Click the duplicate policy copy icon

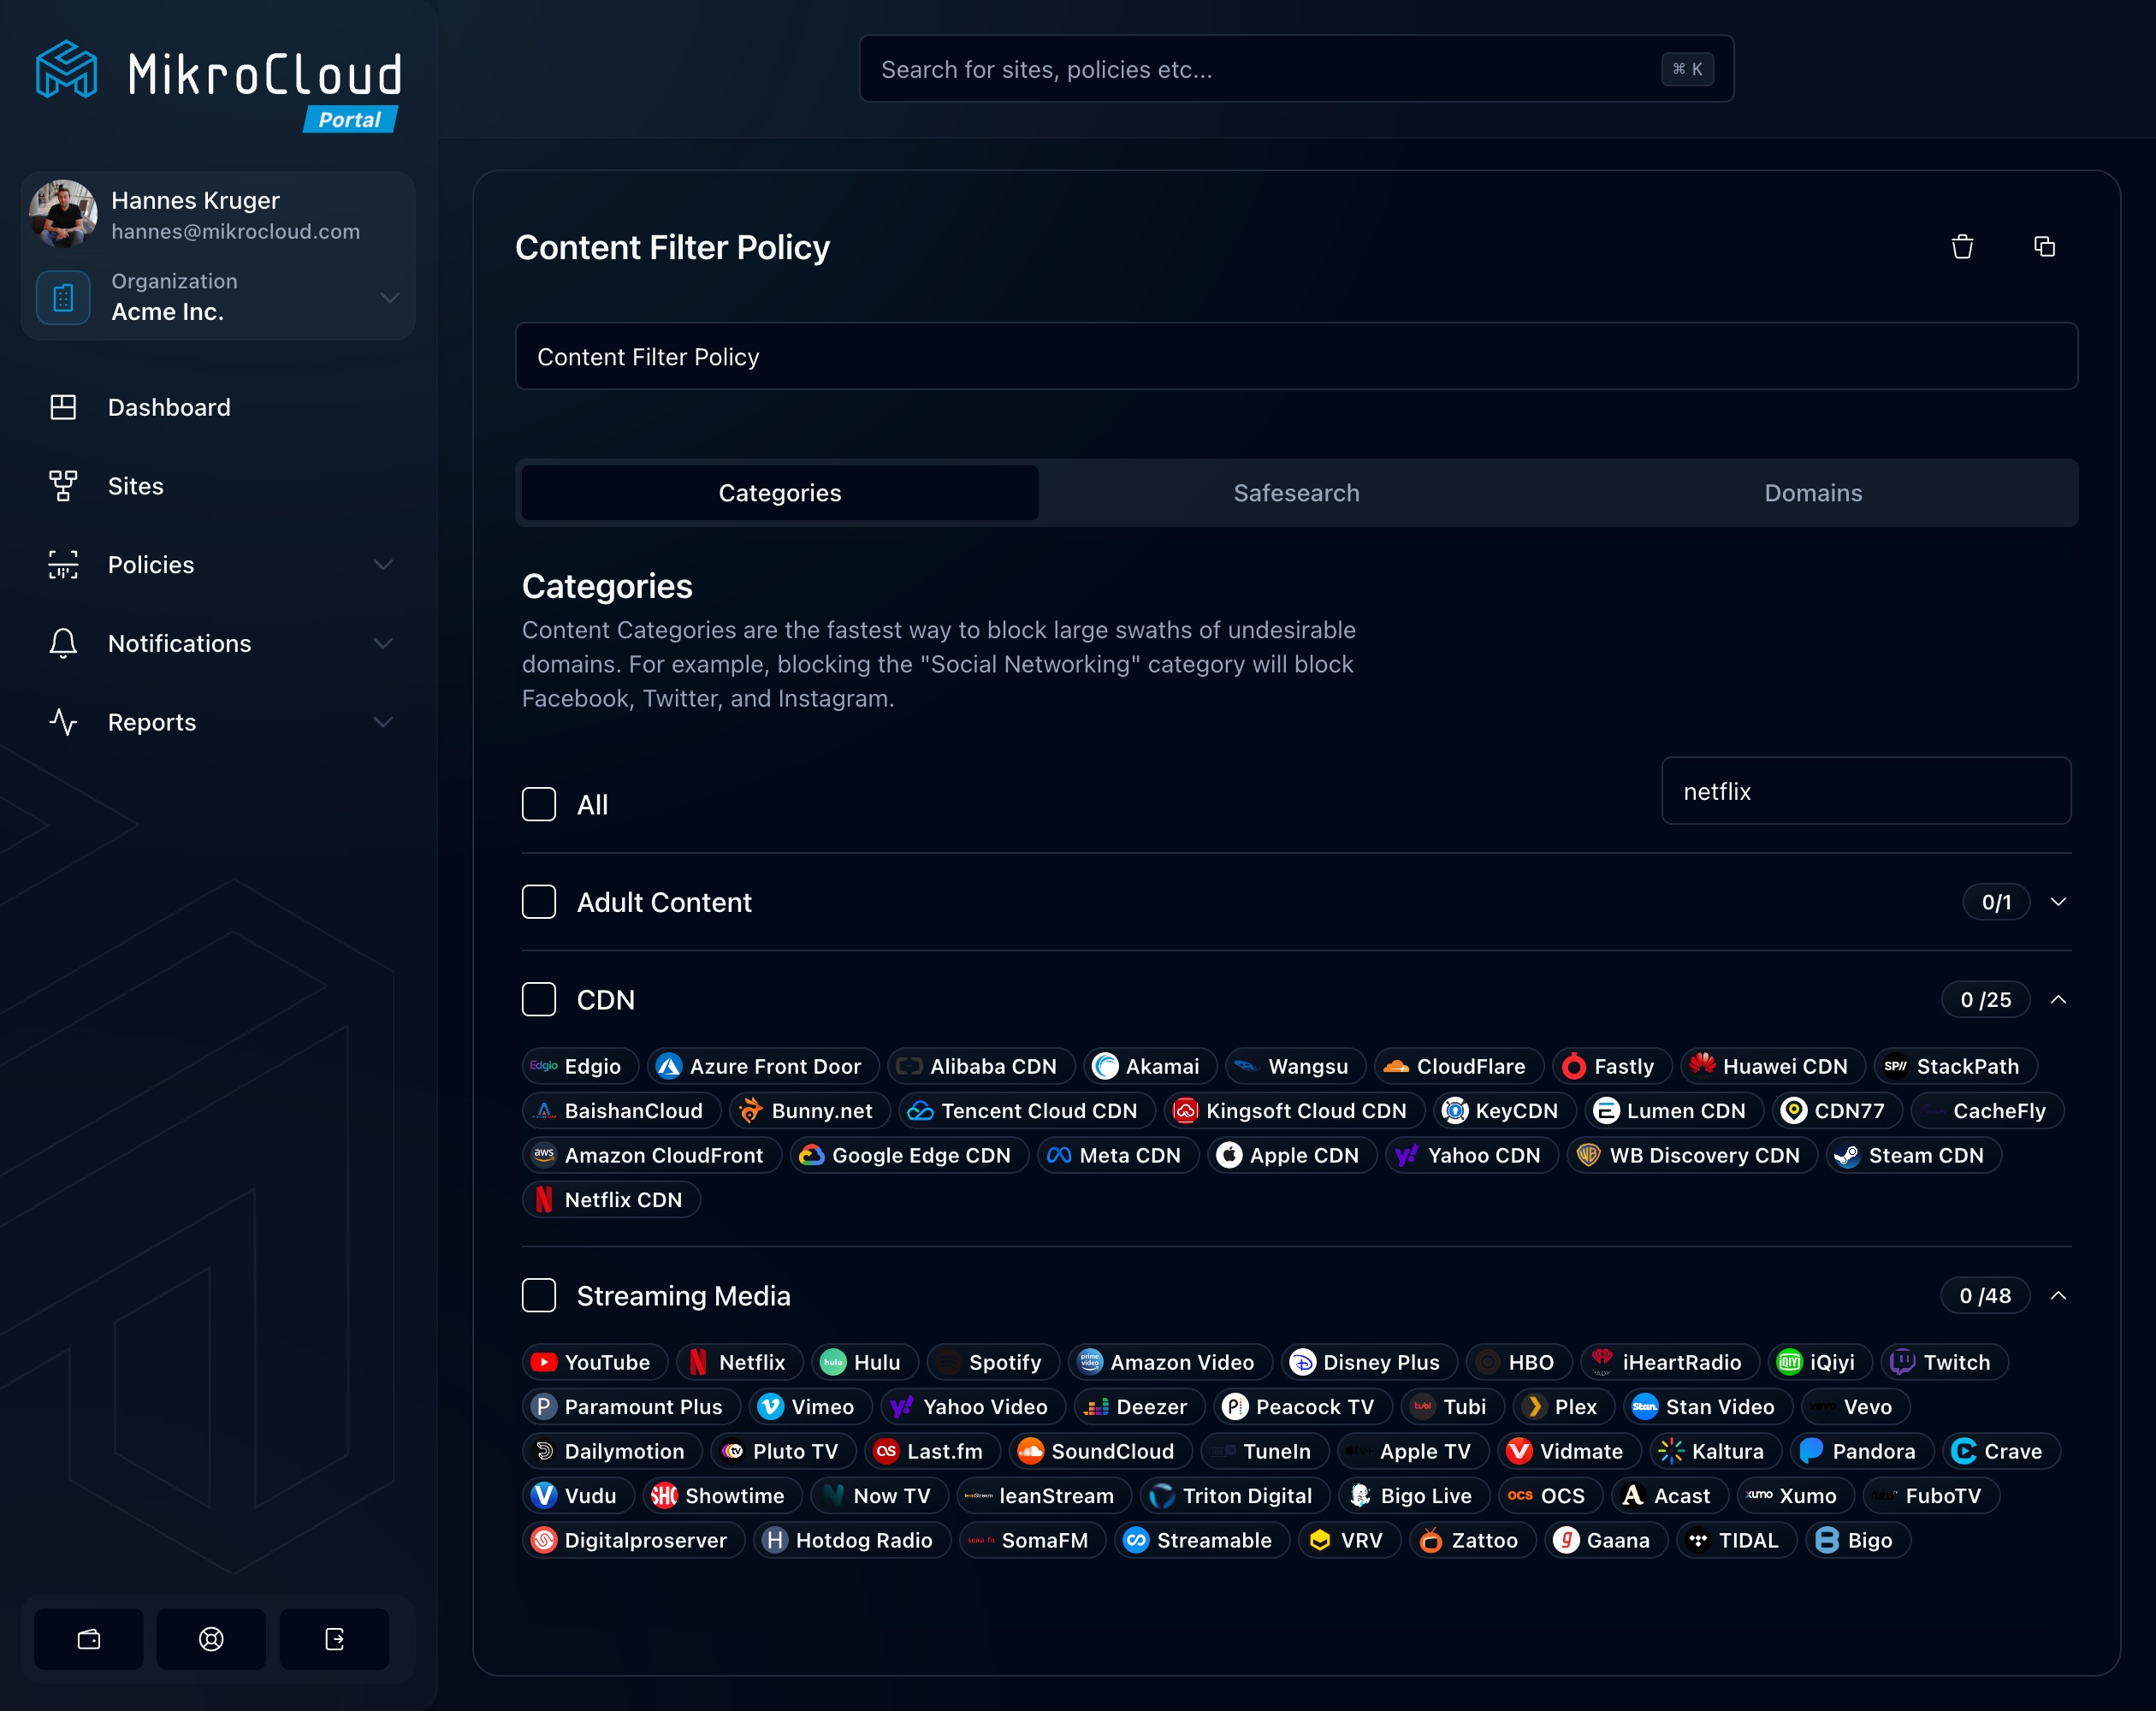click(2044, 245)
